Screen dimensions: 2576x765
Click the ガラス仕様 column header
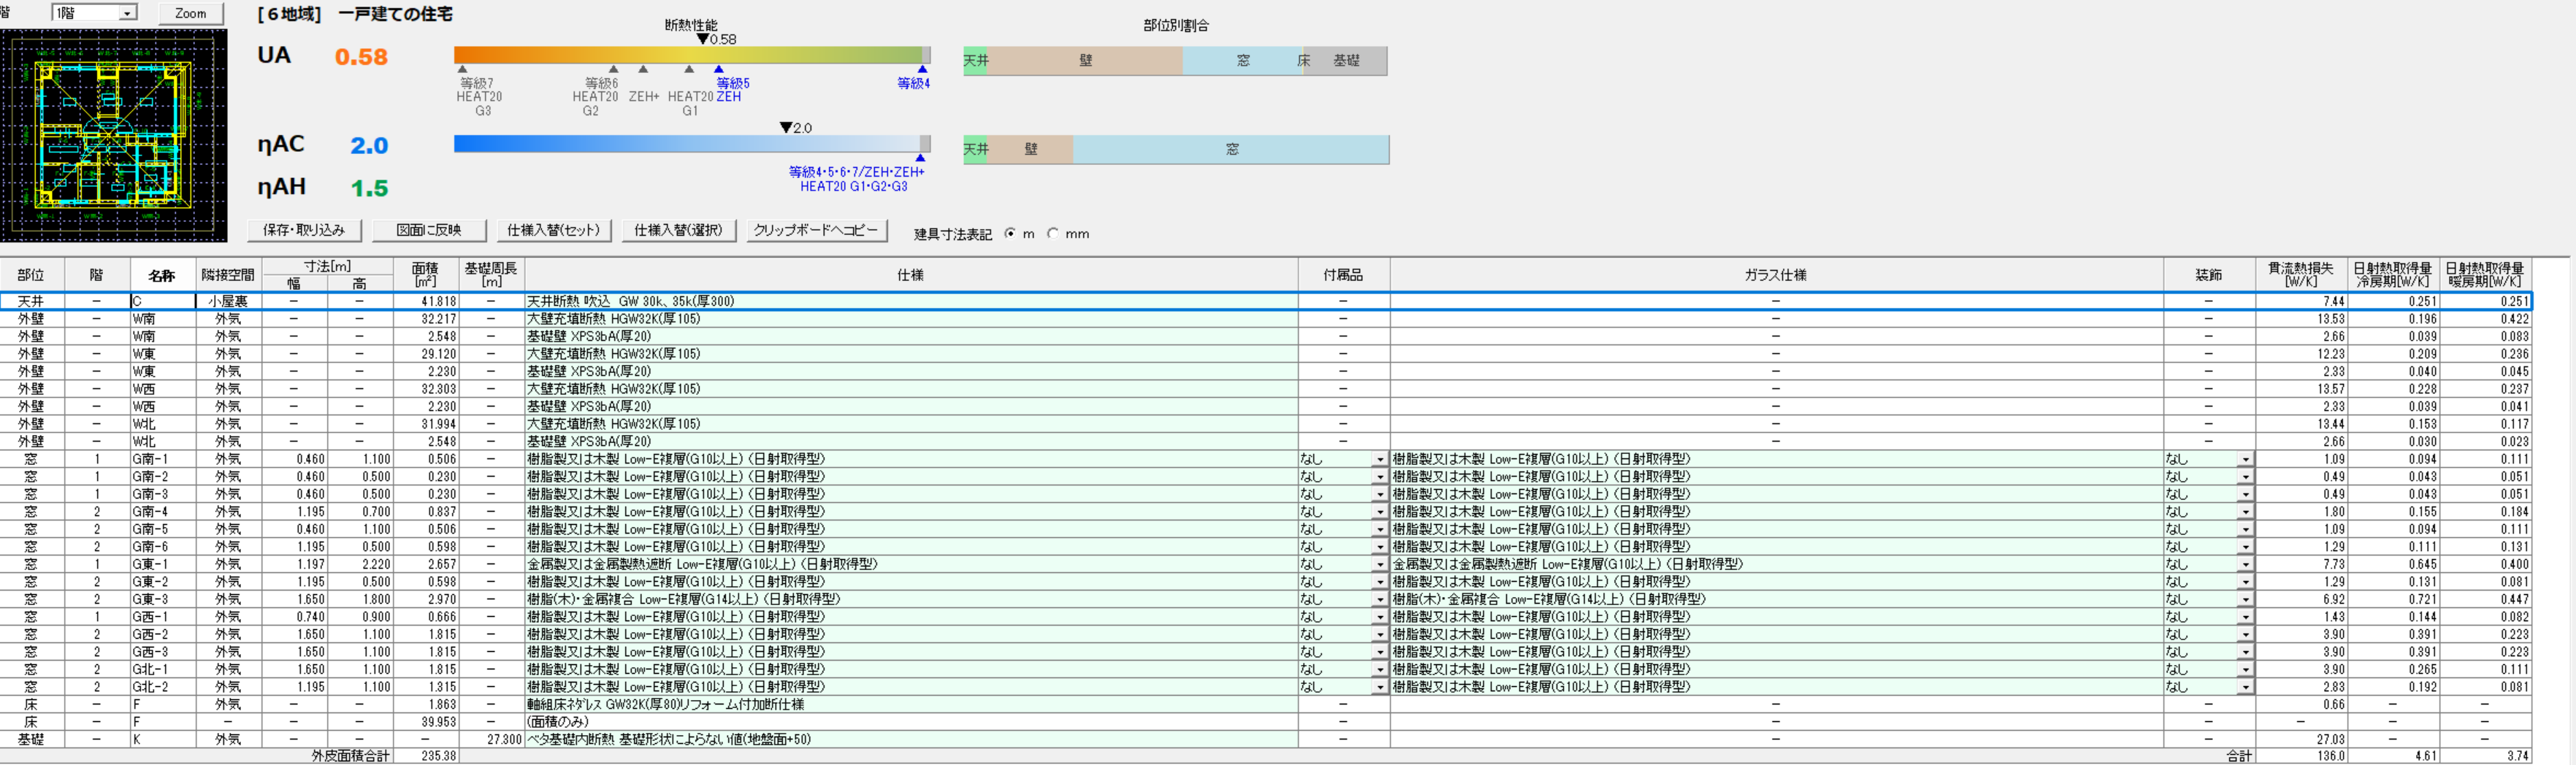pyautogui.click(x=1776, y=275)
